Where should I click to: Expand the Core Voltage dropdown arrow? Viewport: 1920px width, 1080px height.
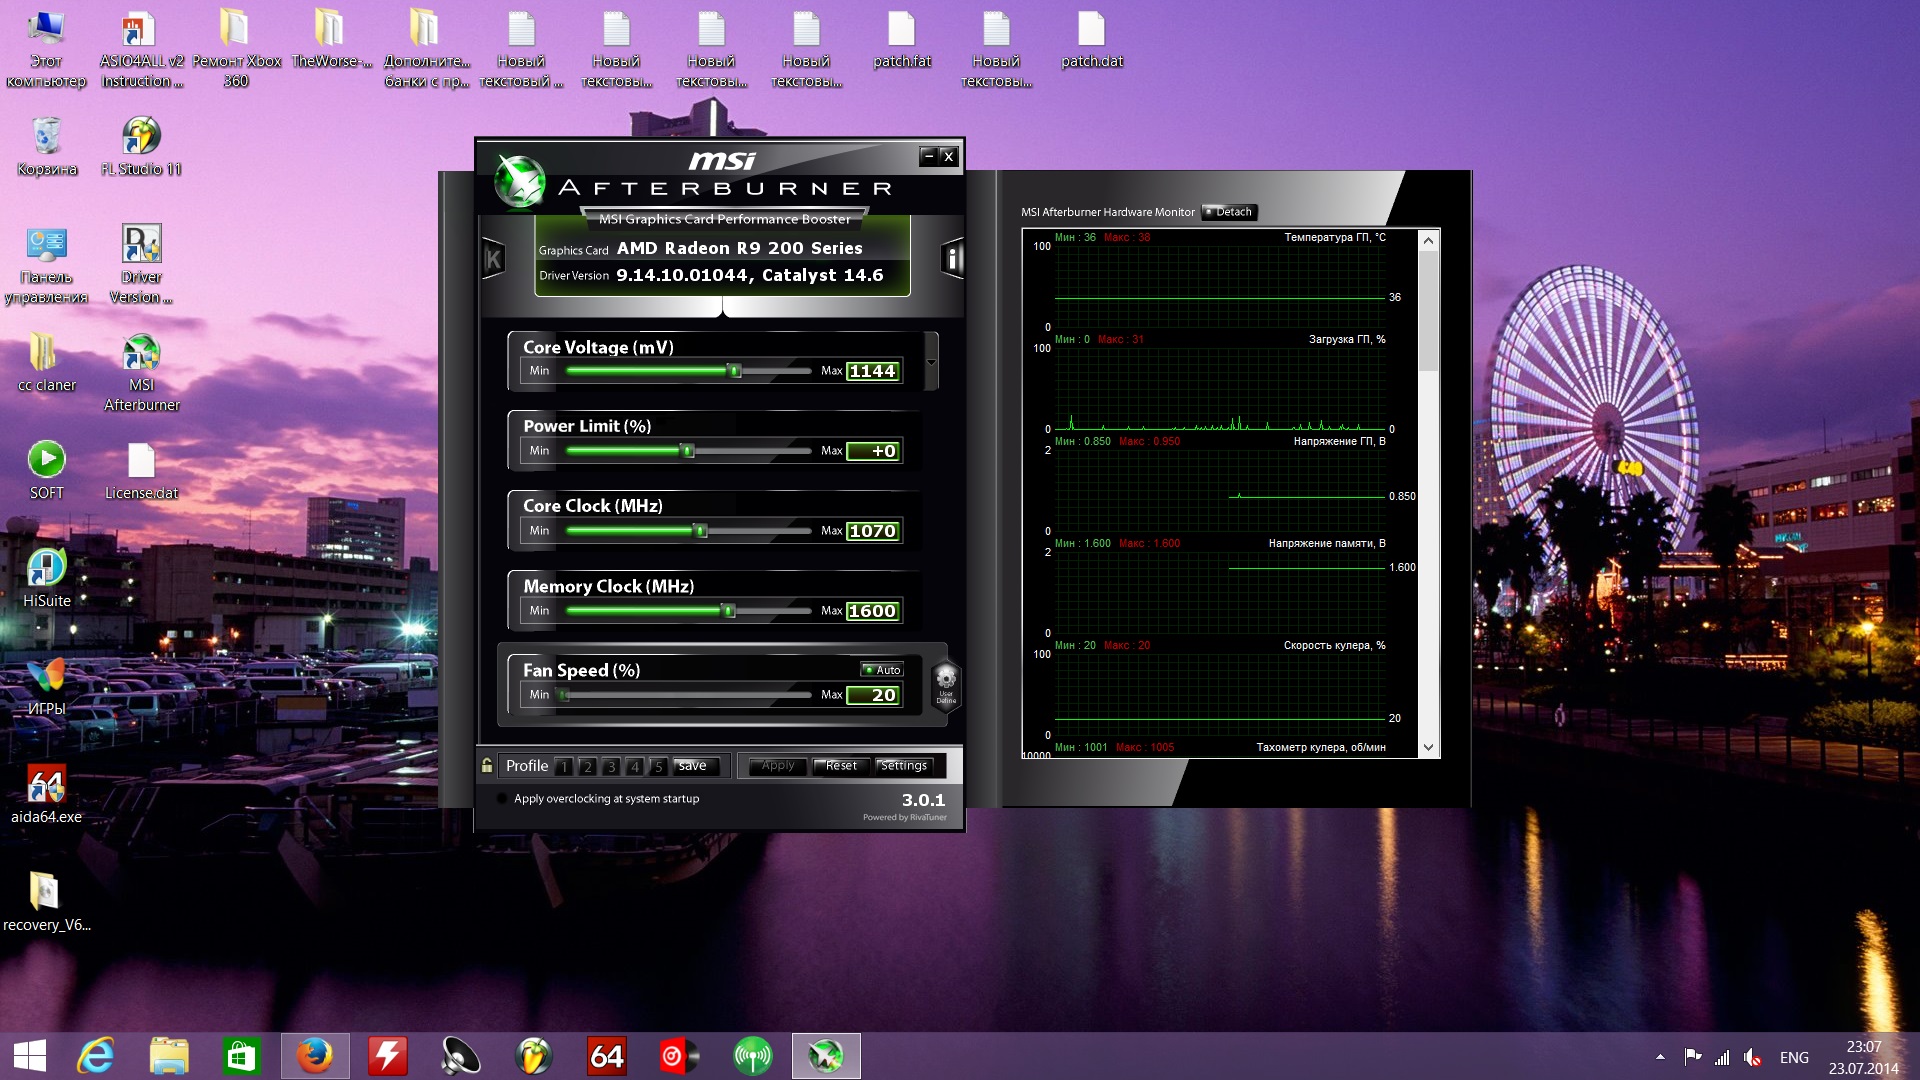click(x=932, y=363)
